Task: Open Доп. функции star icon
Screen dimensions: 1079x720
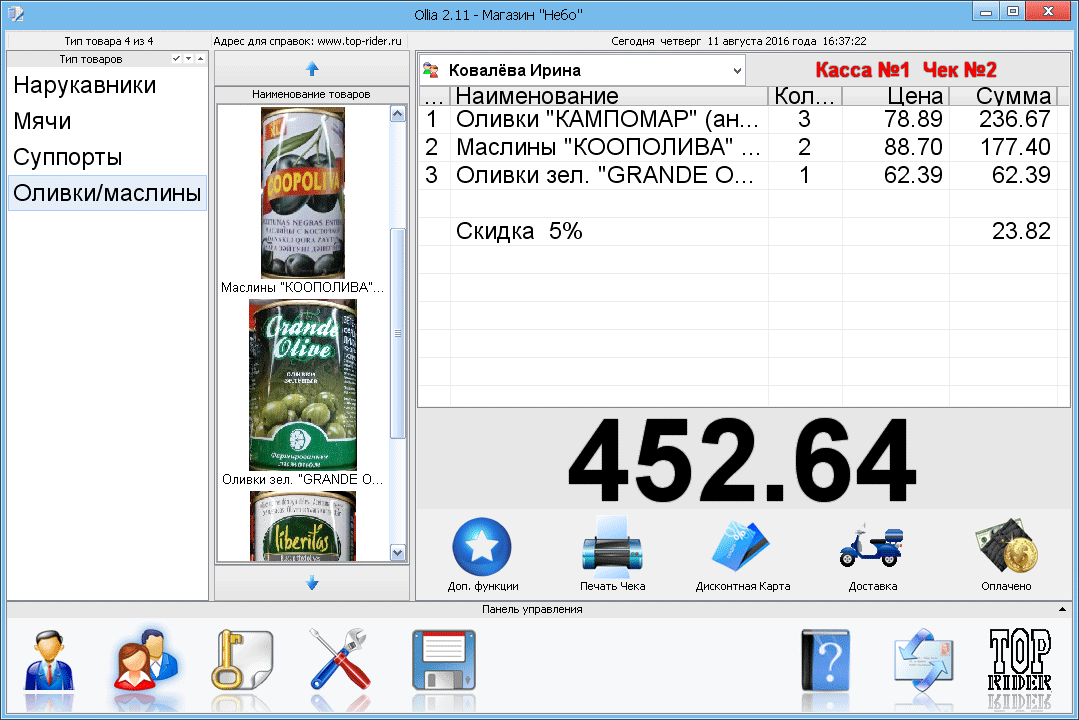Action: pos(482,547)
